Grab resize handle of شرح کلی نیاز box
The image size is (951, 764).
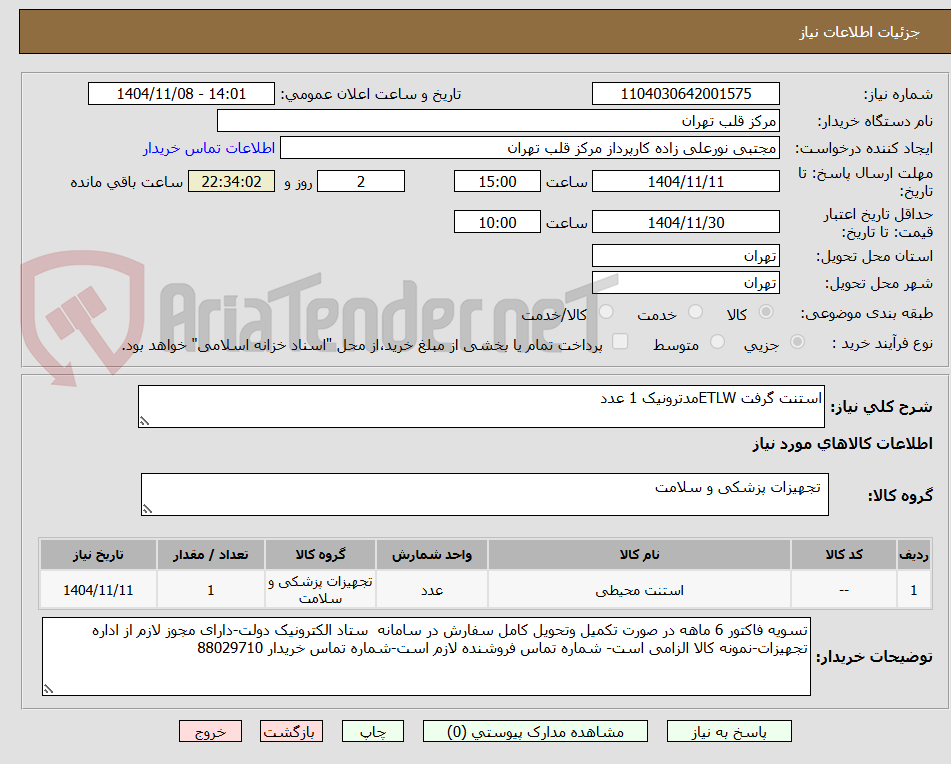(x=144, y=421)
